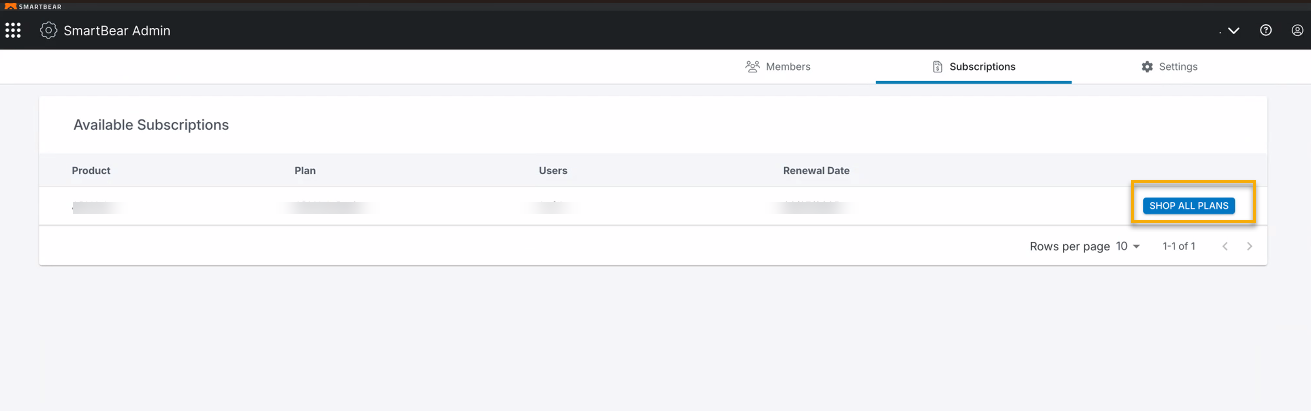This screenshot has width=1311, height=411.
Task: Open the Rows per page dropdown
Action: (x=1128, y=246)
